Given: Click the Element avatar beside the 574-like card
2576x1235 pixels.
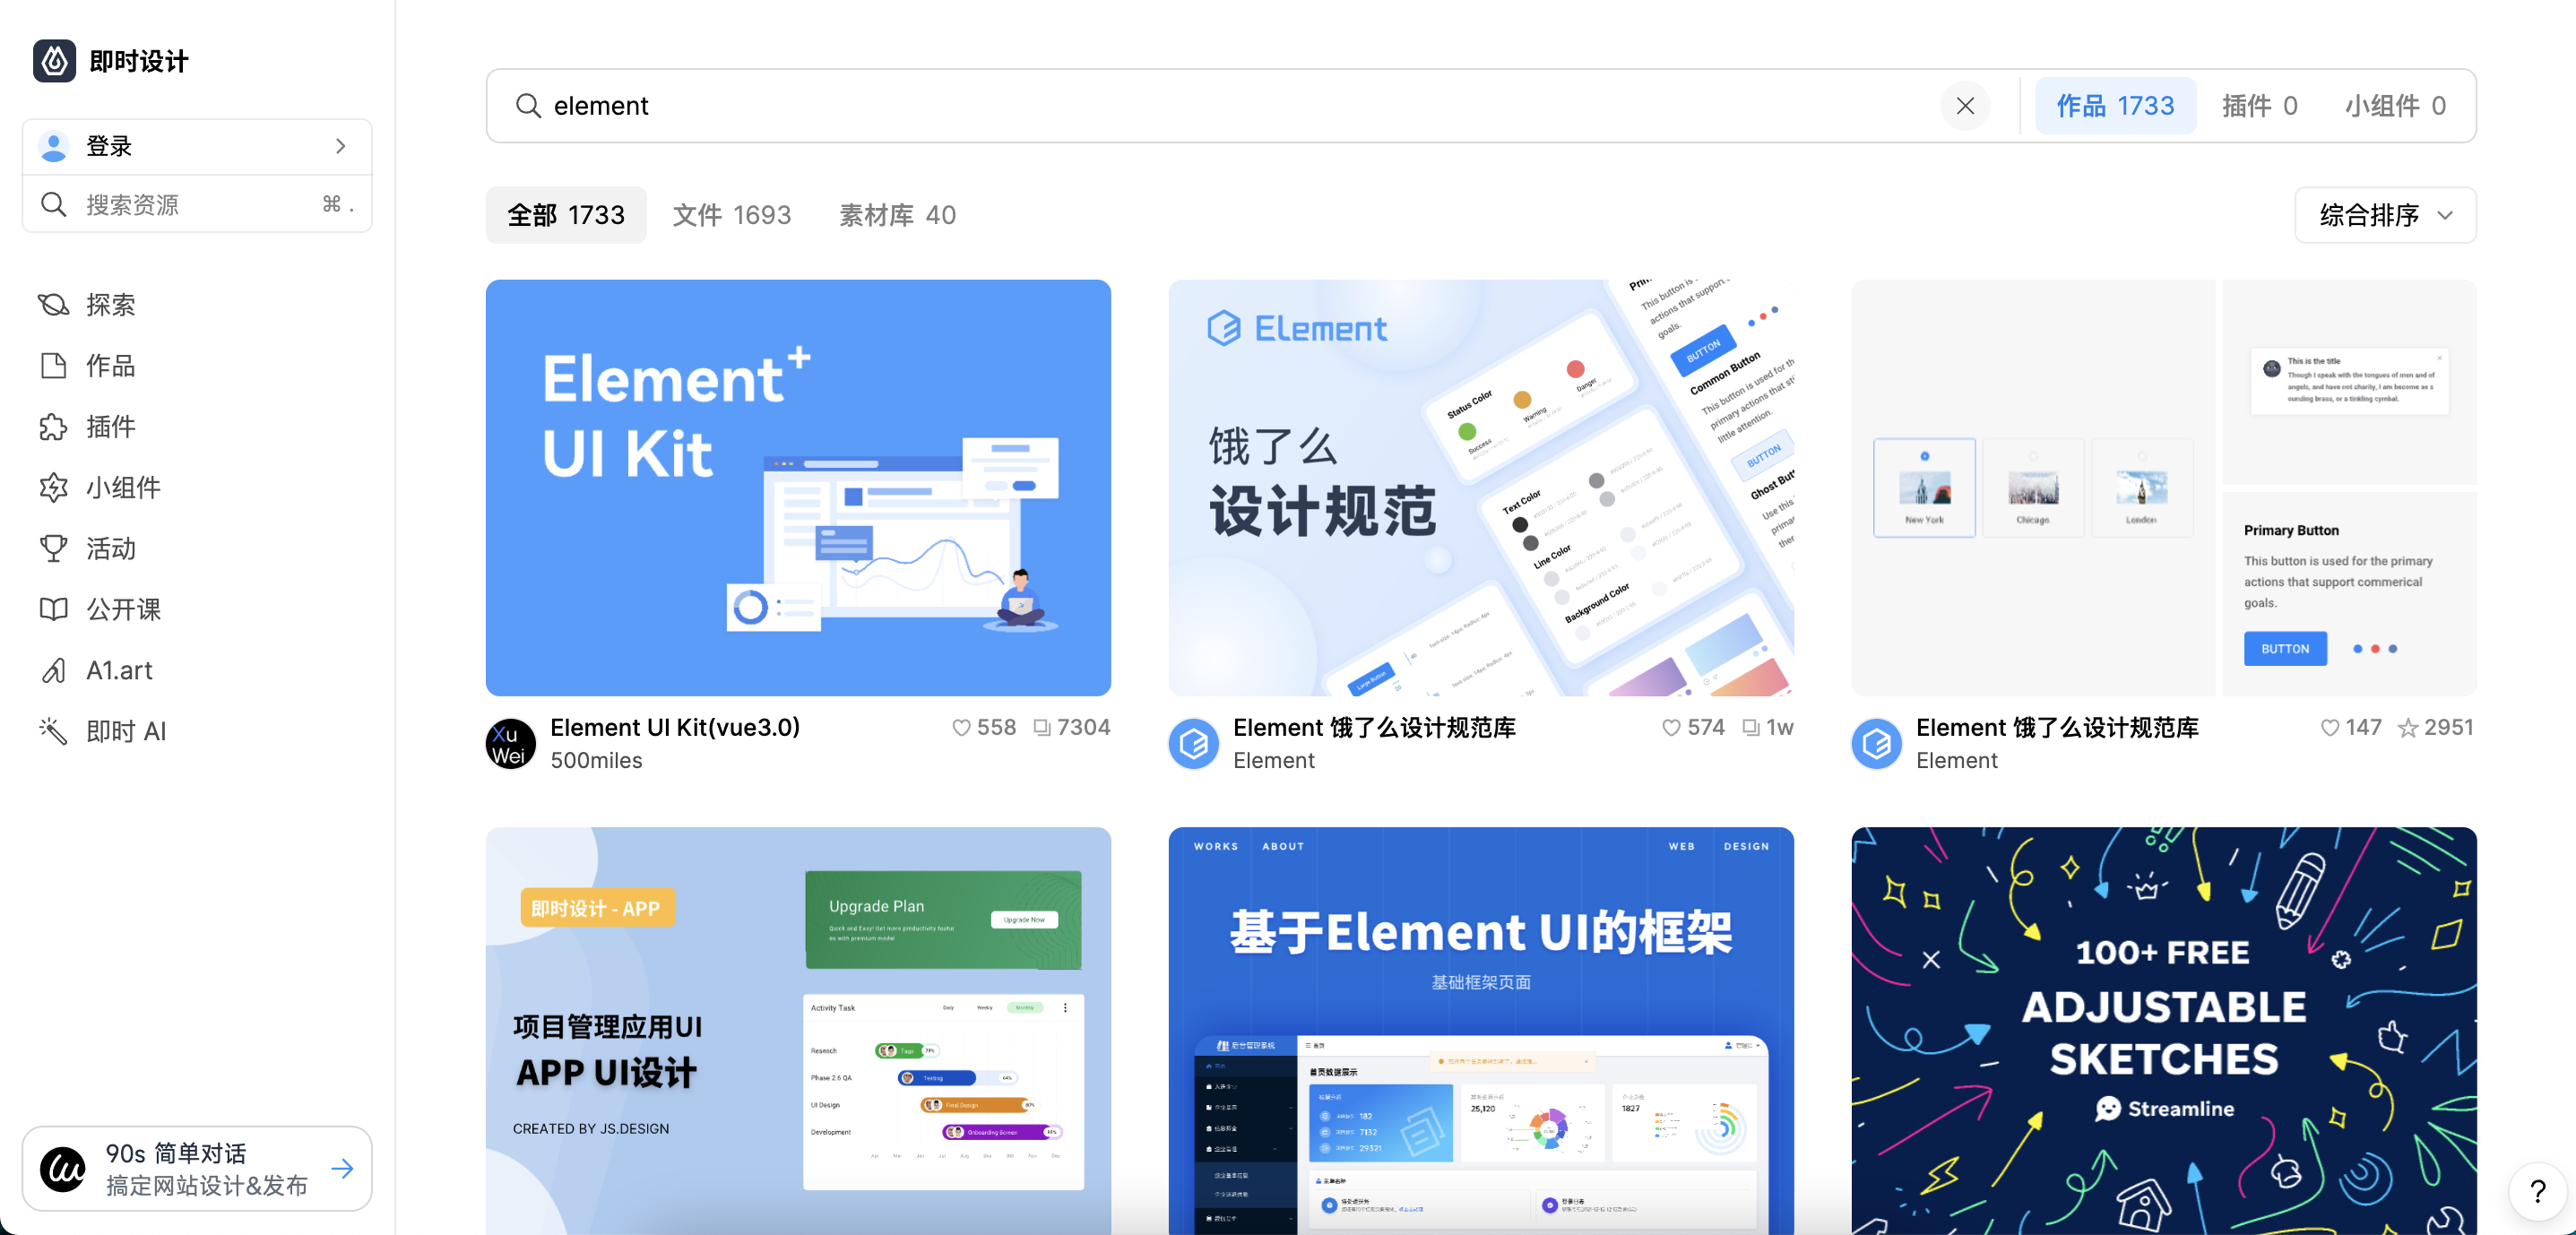Looking at the screenshot, I should (x=1194, y=744).
